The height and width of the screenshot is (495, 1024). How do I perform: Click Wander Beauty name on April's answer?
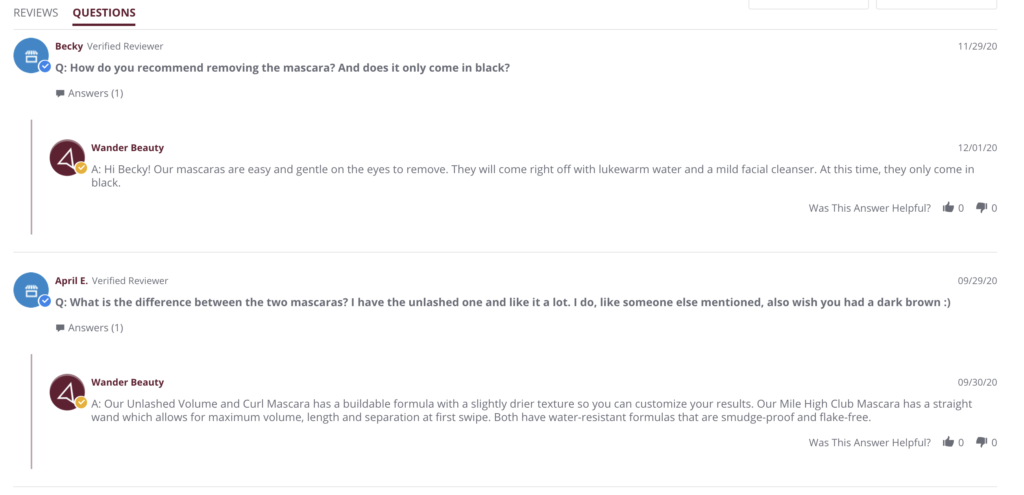click(x=127, y=382)
